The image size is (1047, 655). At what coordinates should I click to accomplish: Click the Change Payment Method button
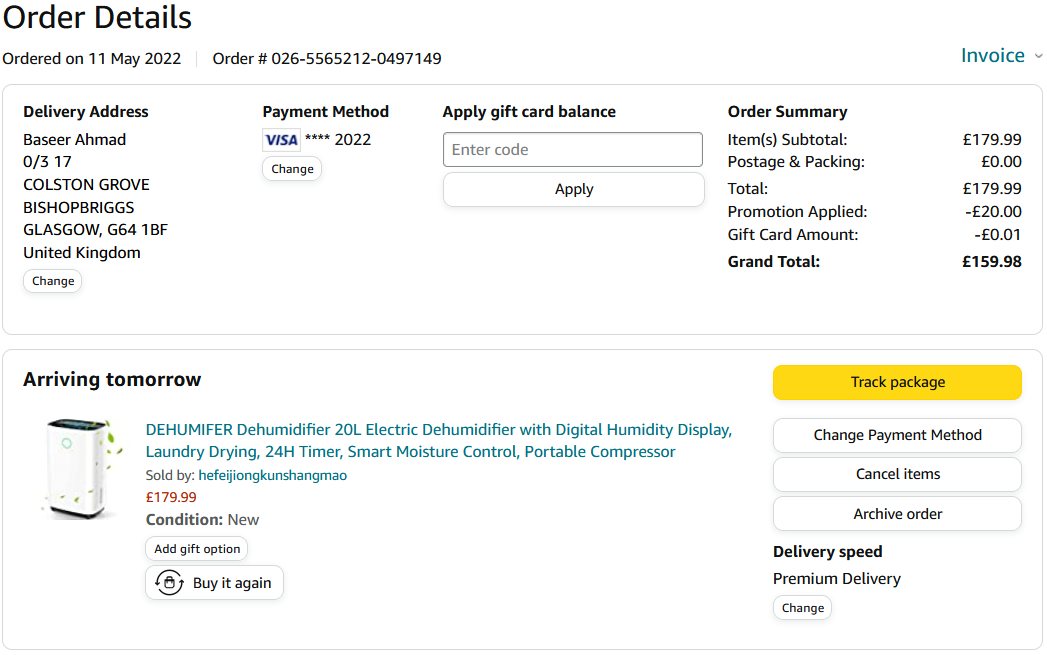(897, 435)
